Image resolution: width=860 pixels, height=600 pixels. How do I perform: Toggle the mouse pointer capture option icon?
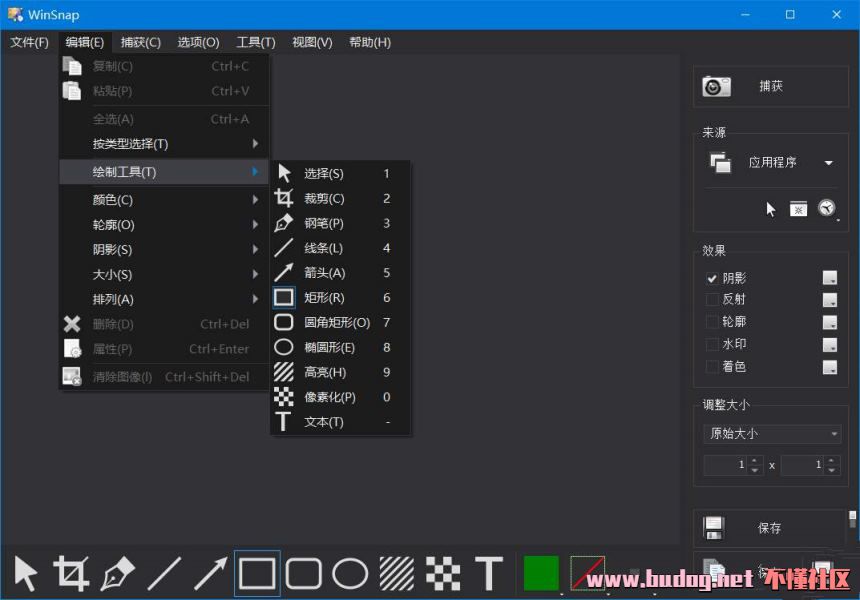771,209
